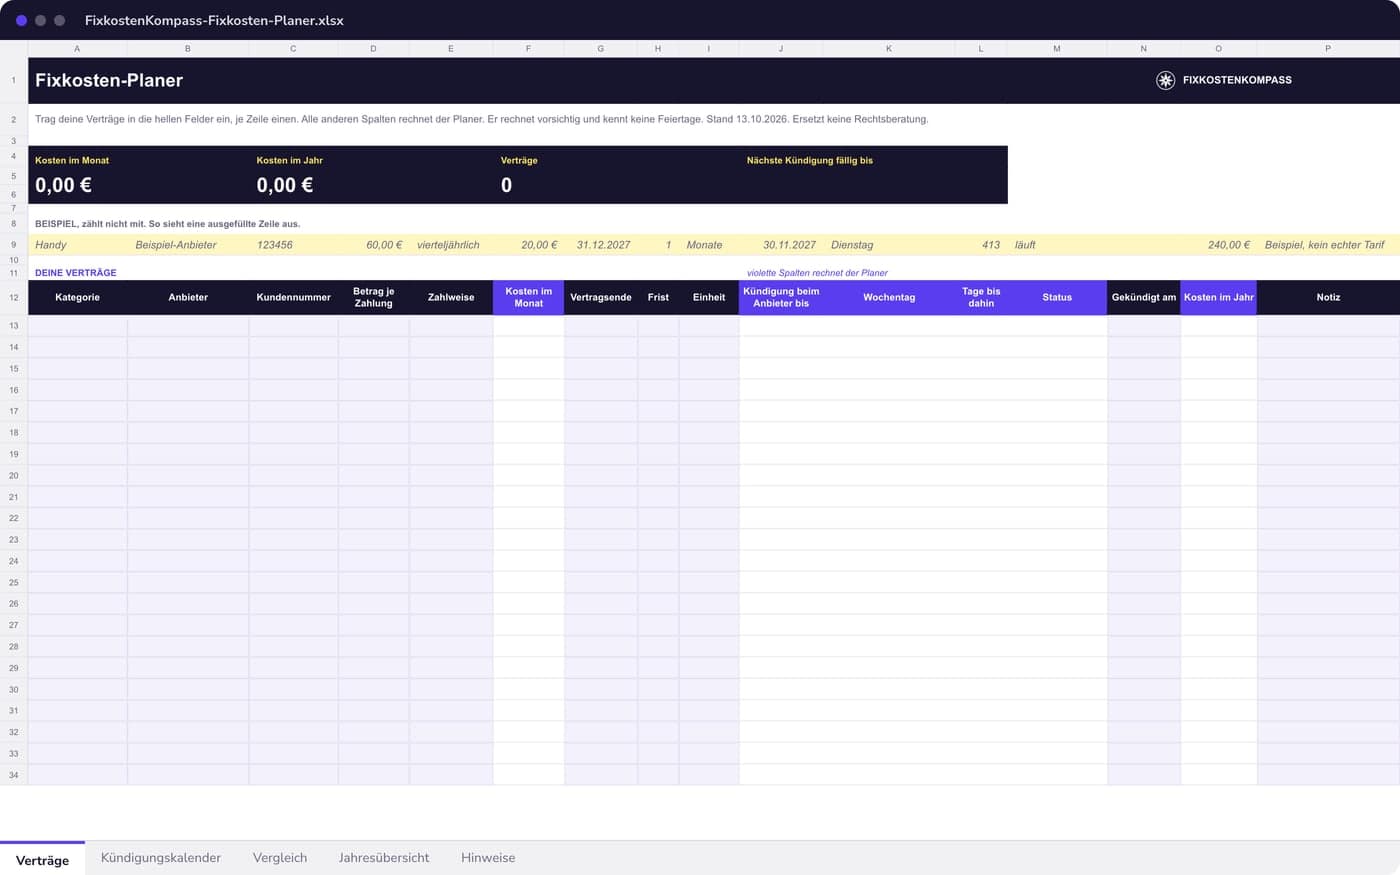Screen dimensions: 1400x875
Task: Click the Tage bis dahin header
Action: [x=981, y=297]
